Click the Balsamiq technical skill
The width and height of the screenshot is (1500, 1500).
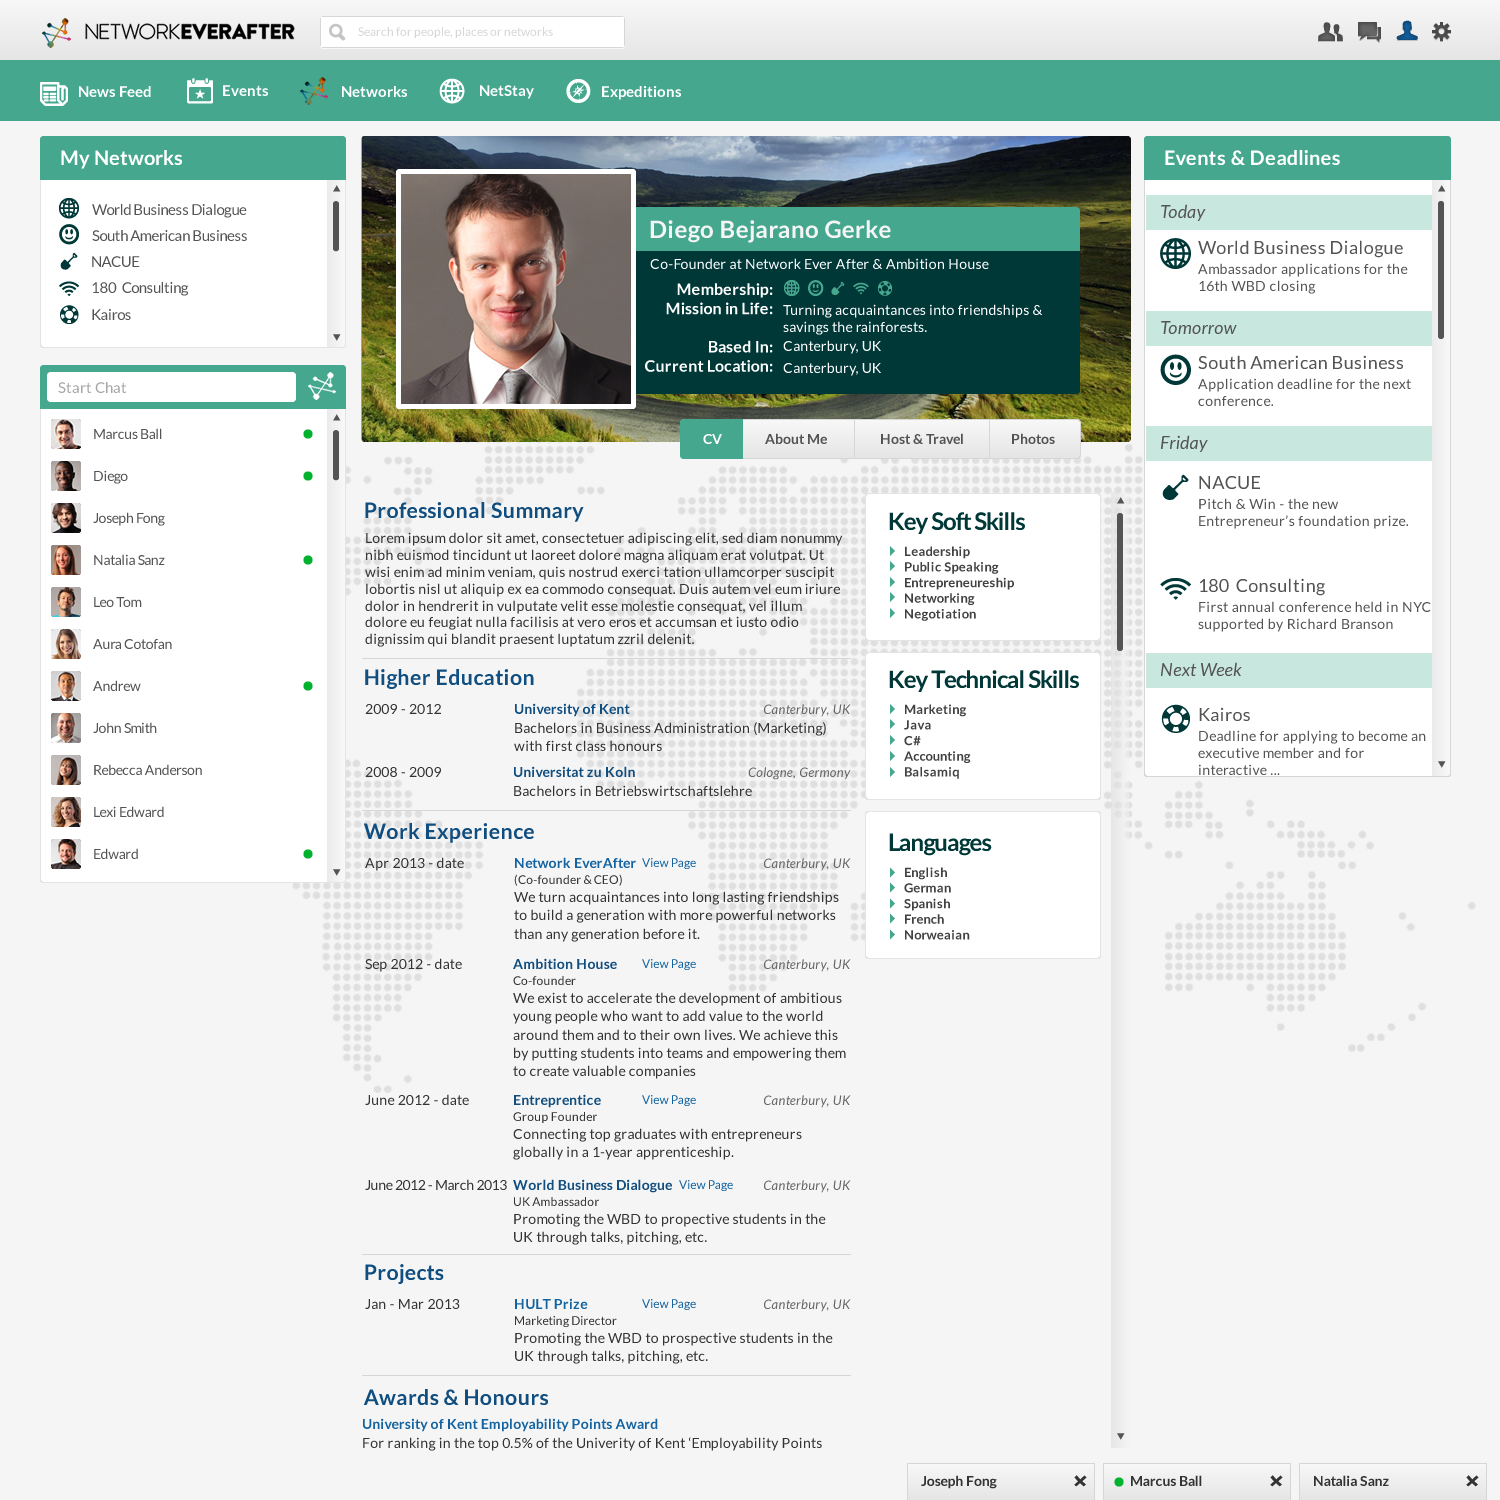tap(931, 772)
